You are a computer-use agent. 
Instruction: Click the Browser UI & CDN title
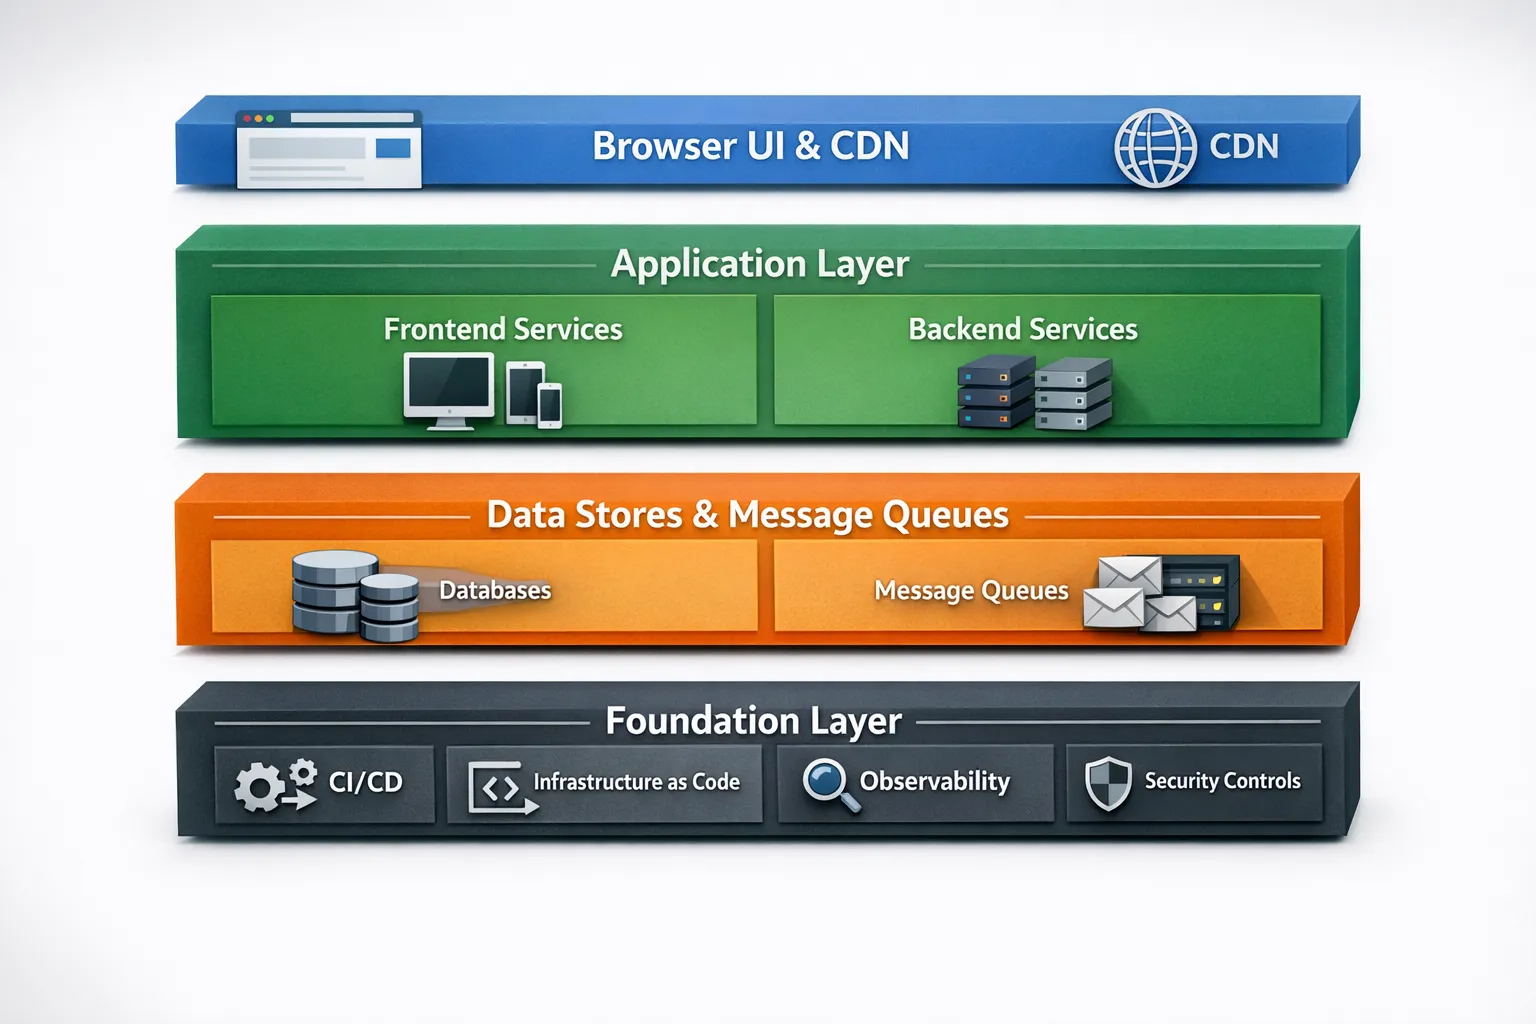(750, 146)
